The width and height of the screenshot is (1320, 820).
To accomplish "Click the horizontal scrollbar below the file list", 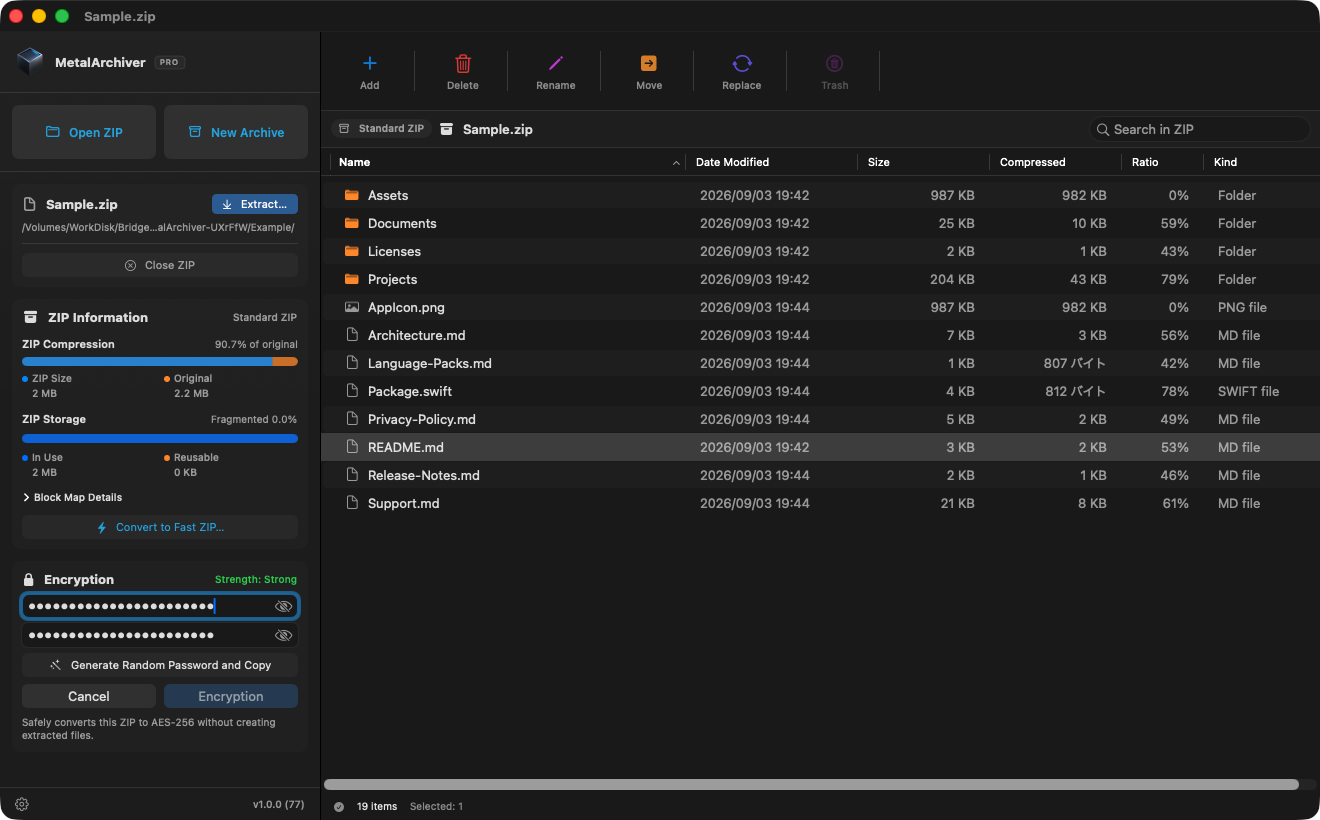I will click(x=811, y=785).
